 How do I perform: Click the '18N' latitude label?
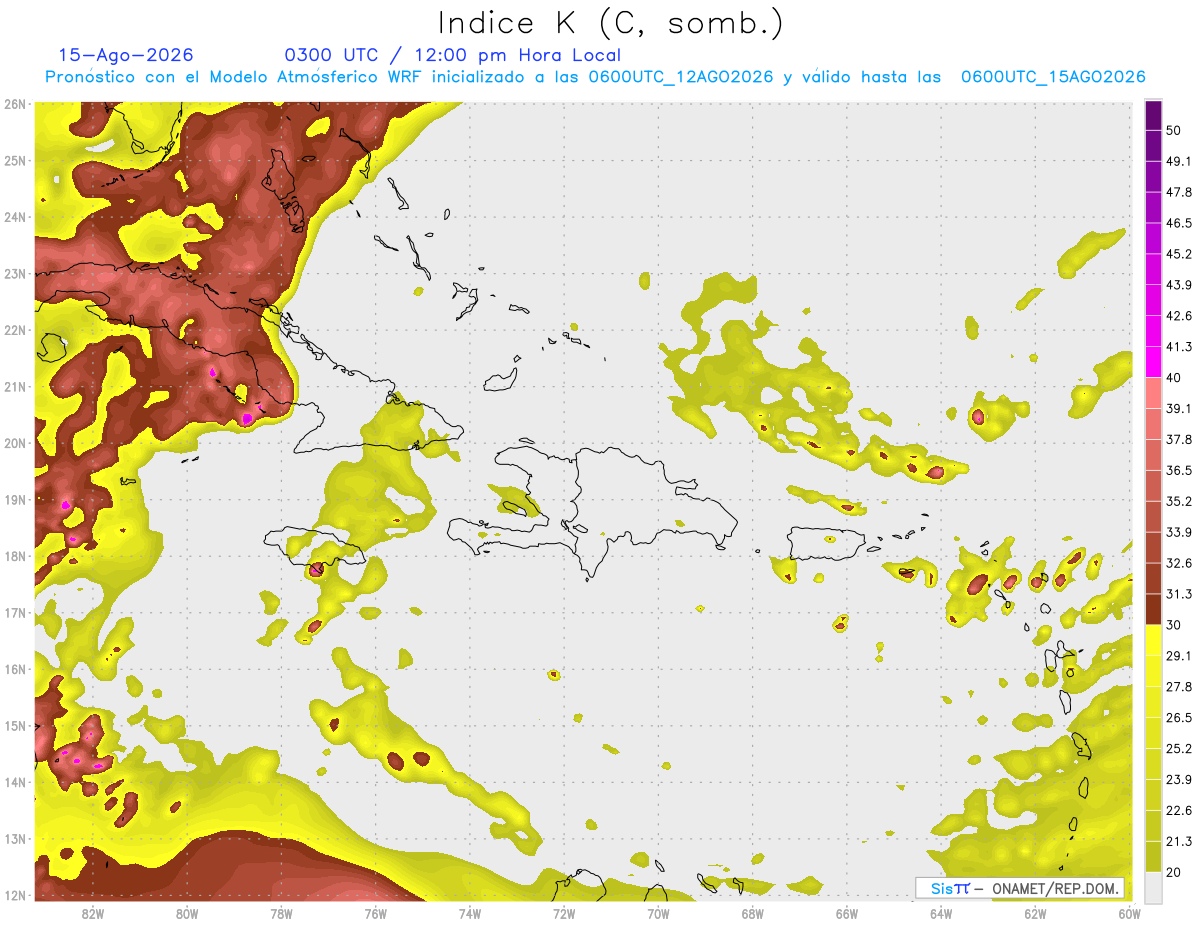tap(14, 556)
